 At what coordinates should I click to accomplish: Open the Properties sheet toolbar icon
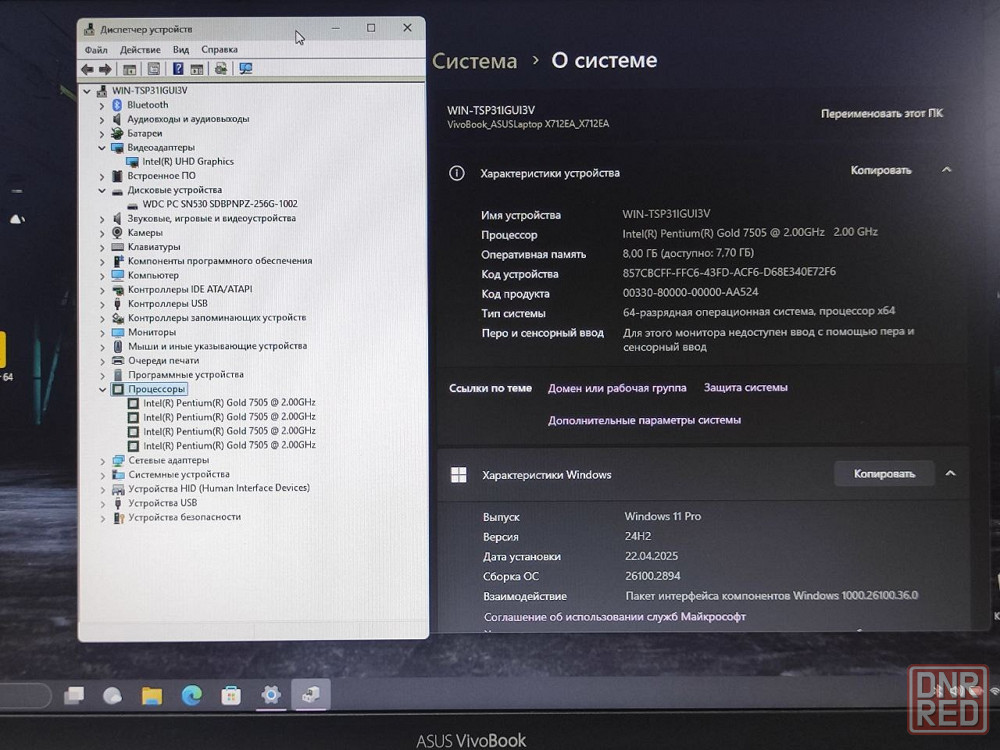154,69
